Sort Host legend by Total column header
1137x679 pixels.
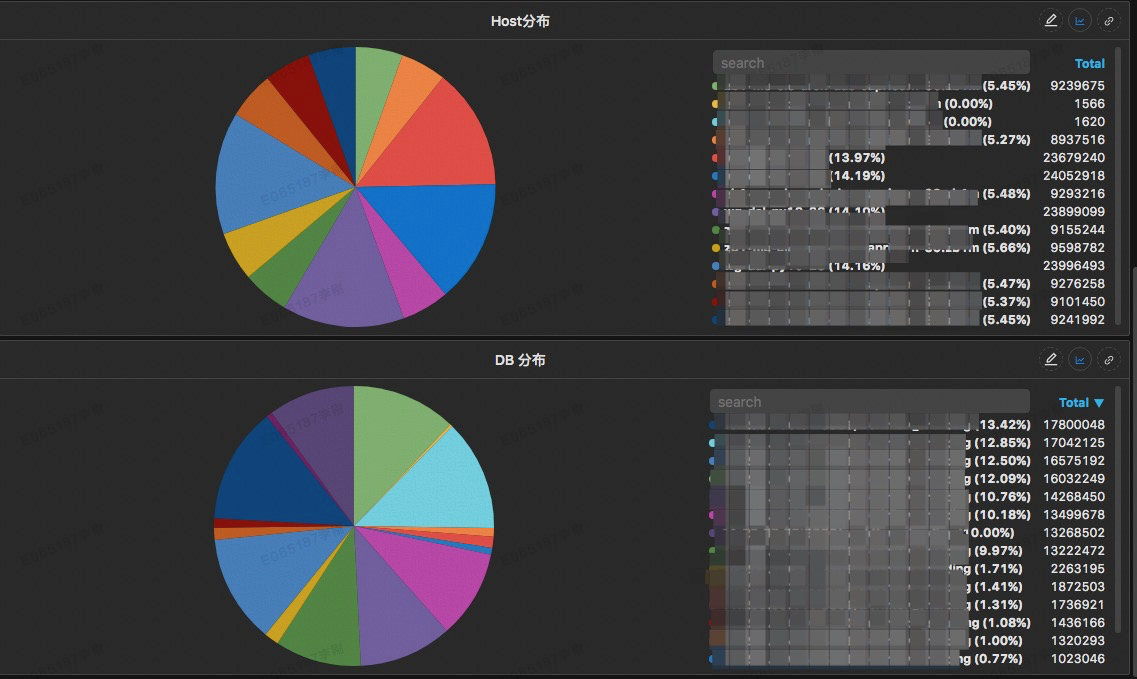pyautogui.click(x=1089, y=64)
